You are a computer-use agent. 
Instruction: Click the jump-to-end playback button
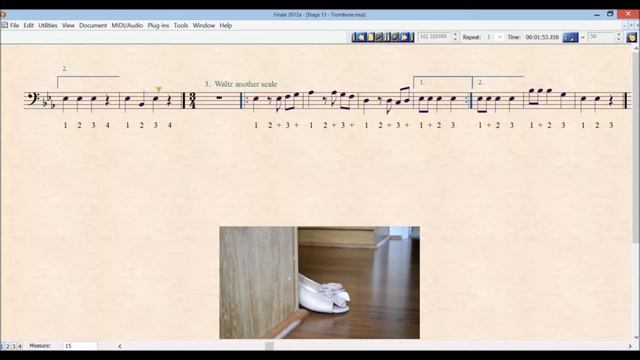click(x=411, y=37)
